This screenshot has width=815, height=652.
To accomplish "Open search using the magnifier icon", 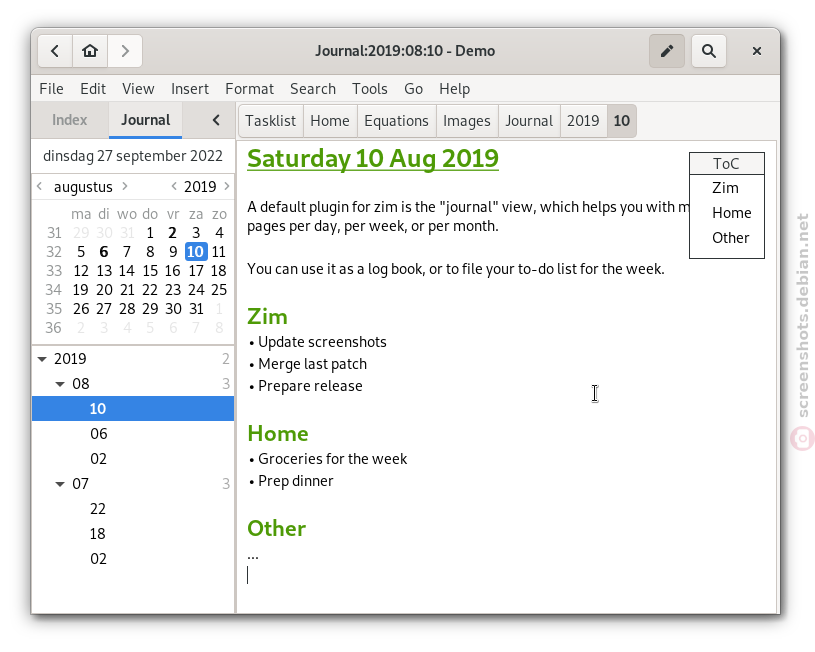I will (x=708, y=51).
